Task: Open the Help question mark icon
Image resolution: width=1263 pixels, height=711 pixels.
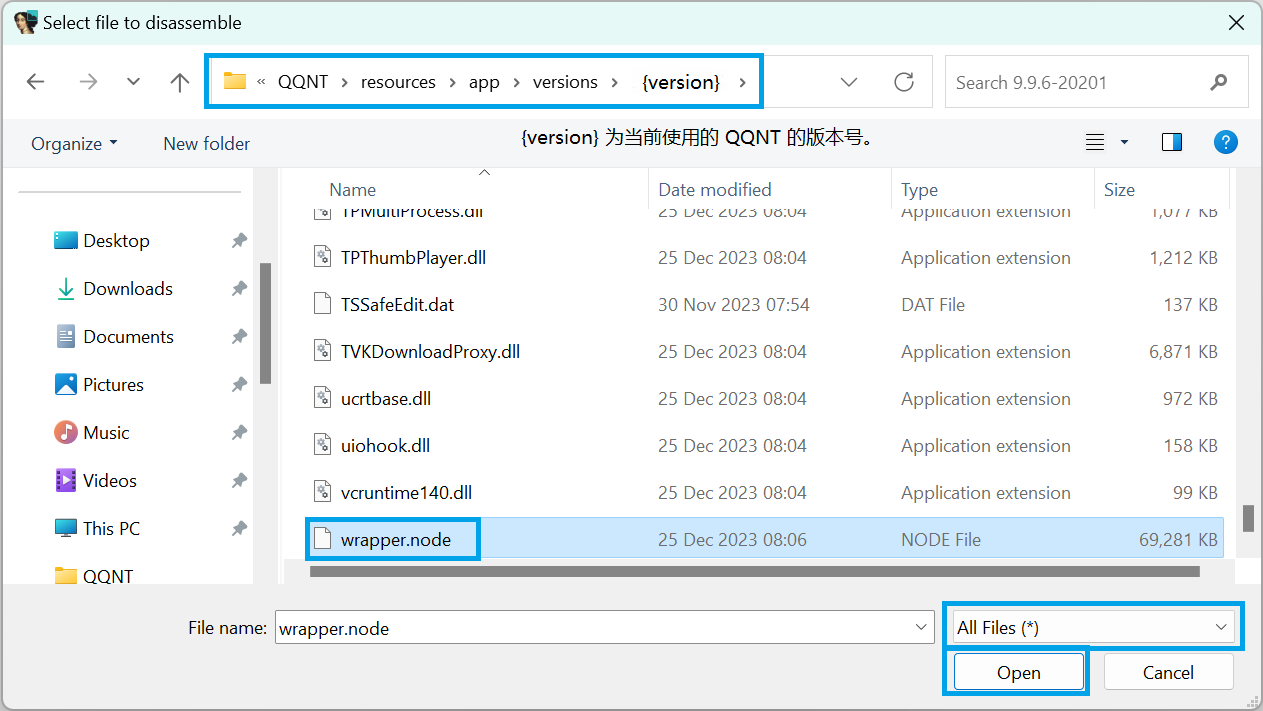Action: pyautogui.click(x=1226, y=142)
